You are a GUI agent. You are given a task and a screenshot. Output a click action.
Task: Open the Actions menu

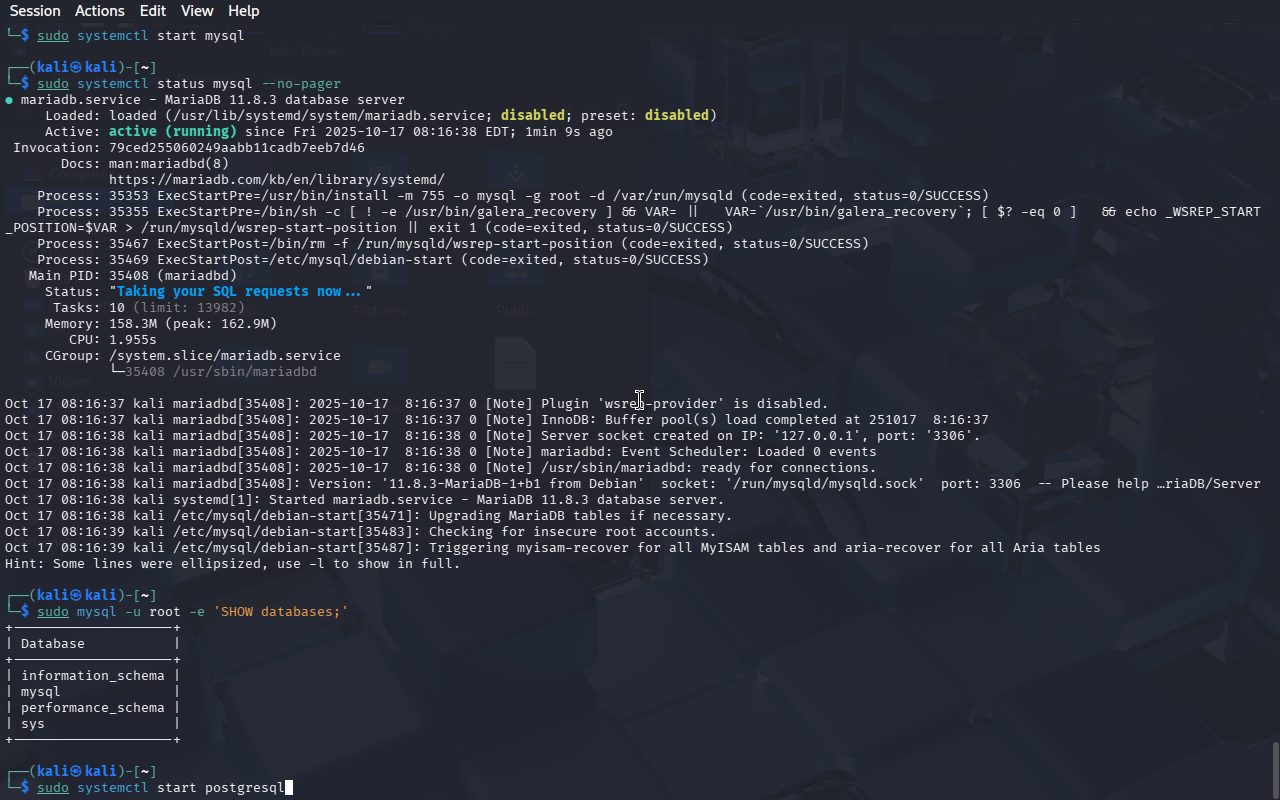point(100,11)
